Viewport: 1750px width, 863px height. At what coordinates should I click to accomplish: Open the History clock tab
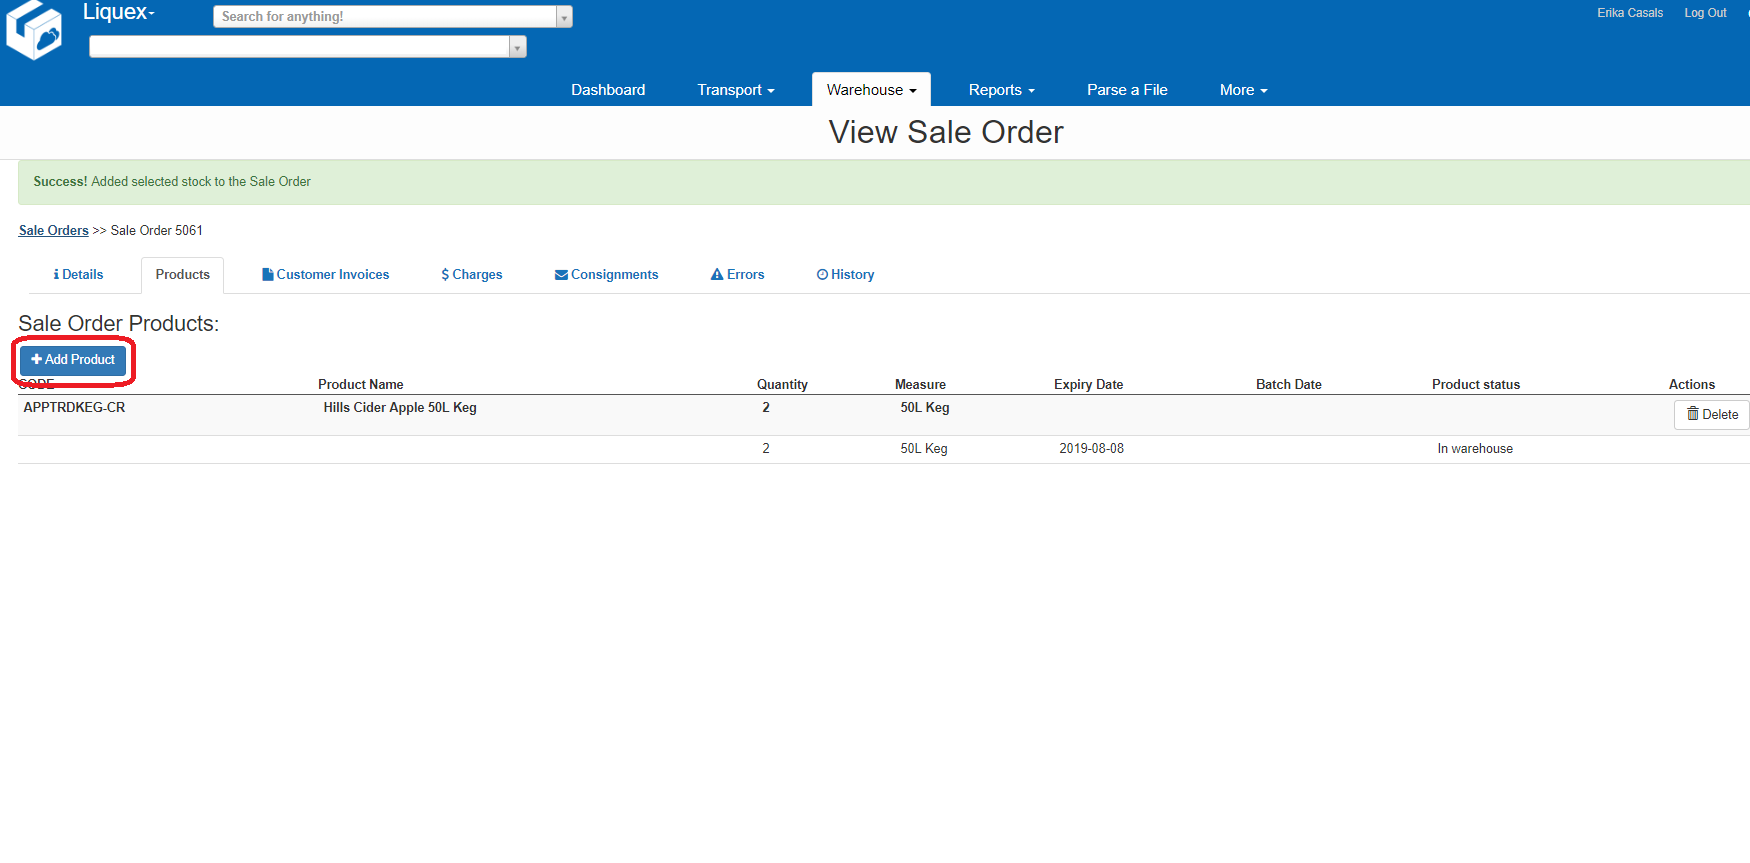coord(845,275)
